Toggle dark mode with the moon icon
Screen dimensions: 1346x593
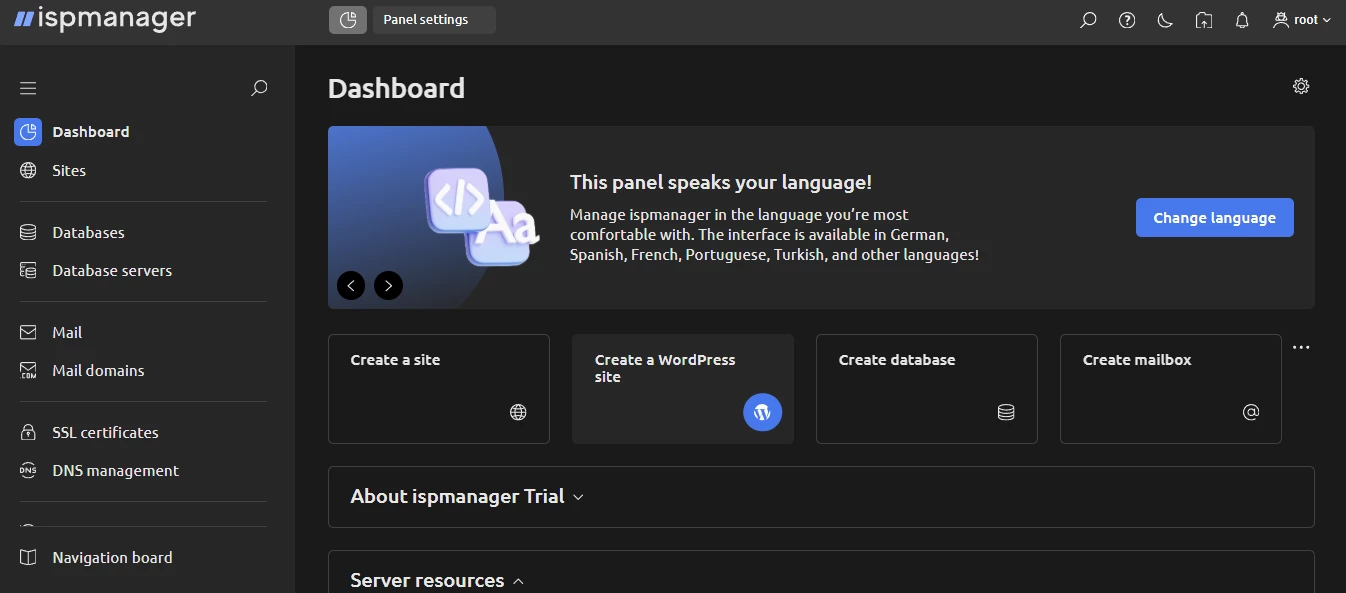(1164, 19)
